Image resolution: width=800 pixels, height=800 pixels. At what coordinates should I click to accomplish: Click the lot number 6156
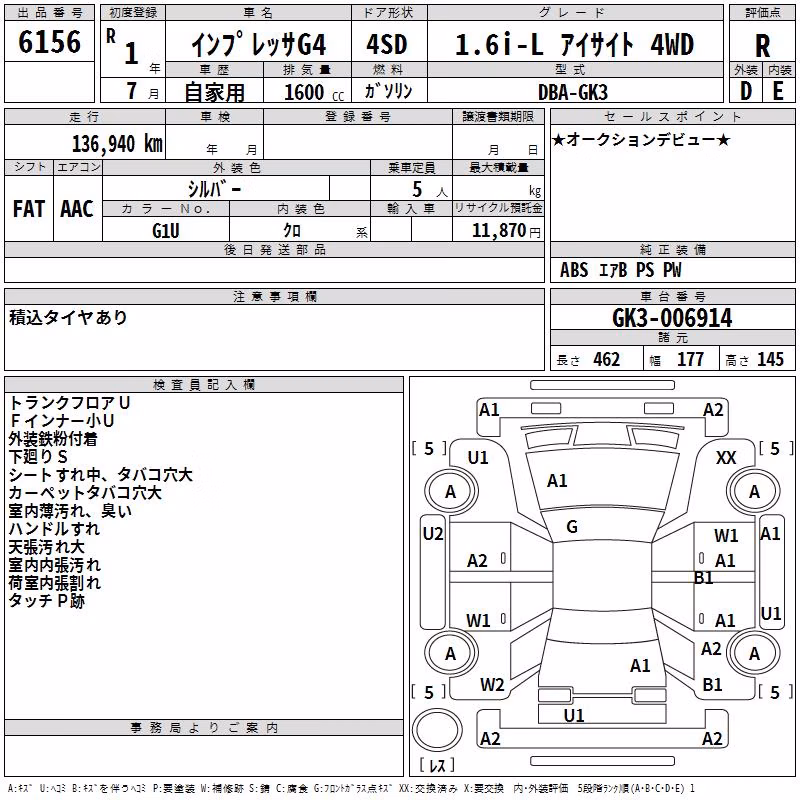tap(49, 42)
